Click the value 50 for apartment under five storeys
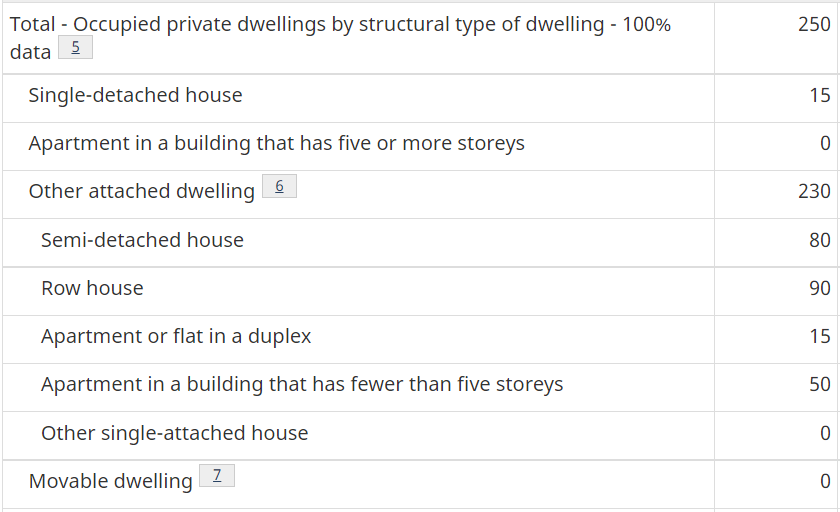Viewport: 840px width, 512px height. click(x=820, y=384)
